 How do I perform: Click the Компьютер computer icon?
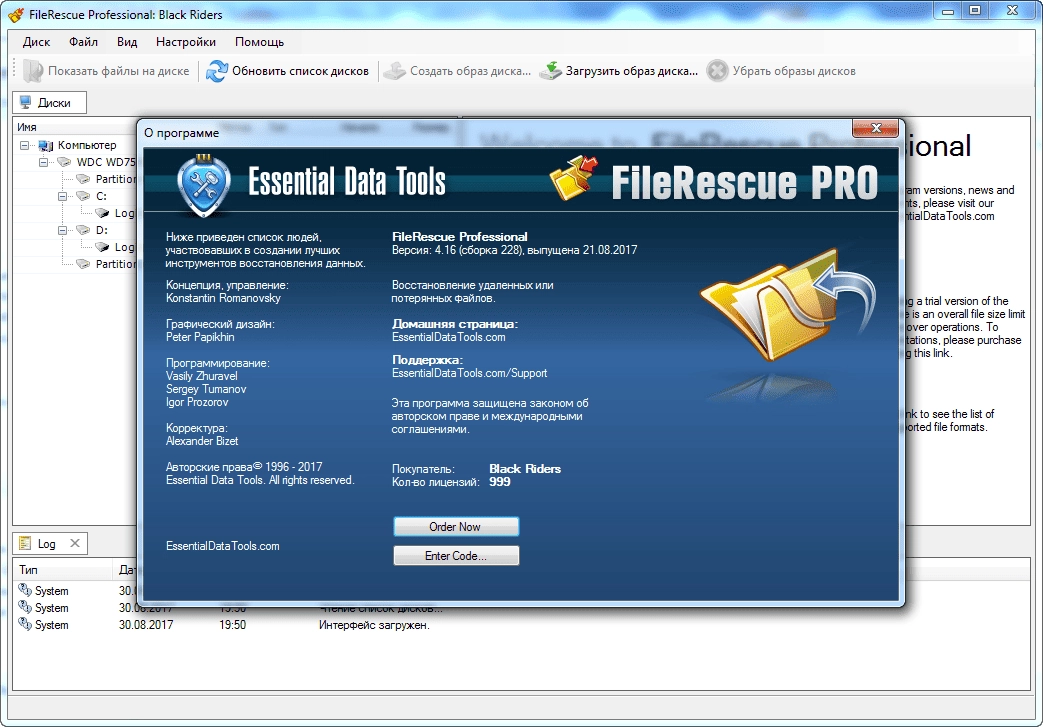click(x=46, y=145)
